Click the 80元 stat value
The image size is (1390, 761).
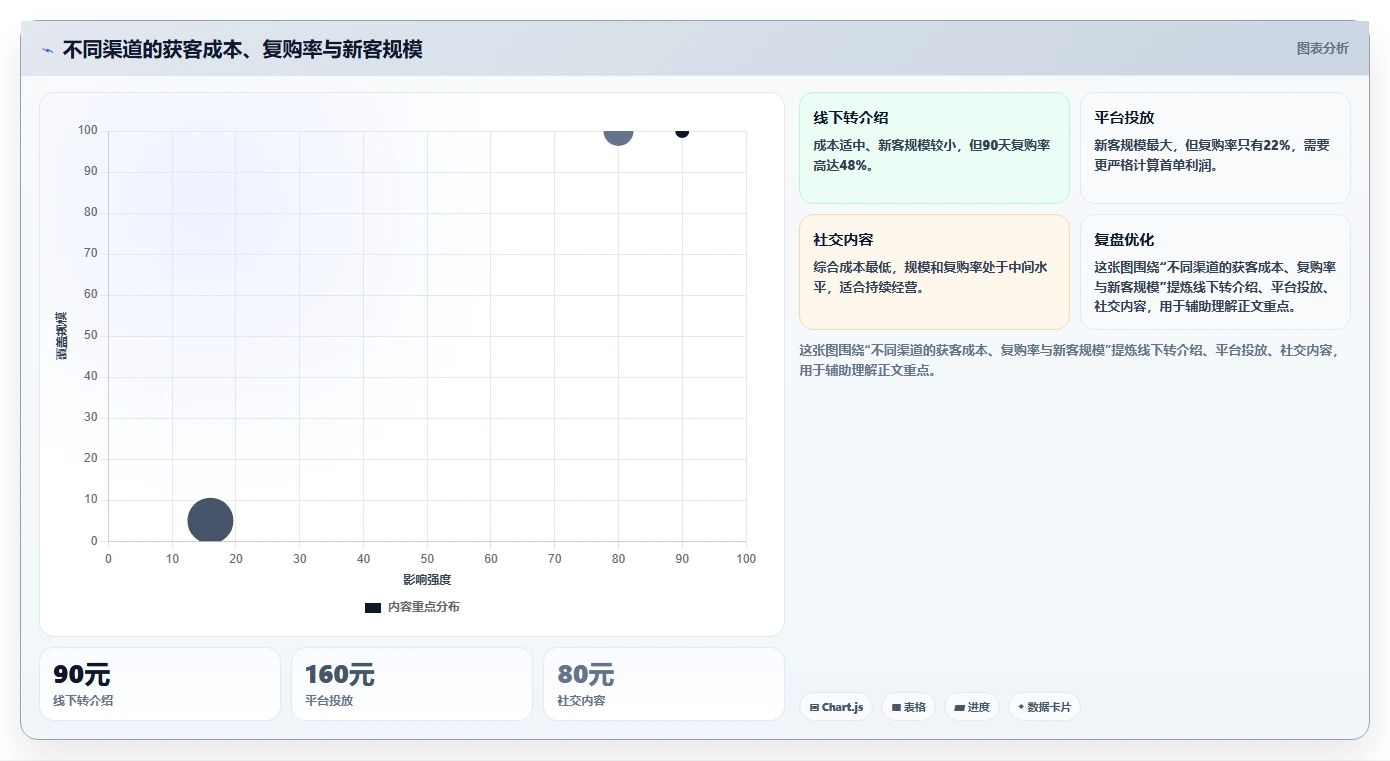(586, 675)
